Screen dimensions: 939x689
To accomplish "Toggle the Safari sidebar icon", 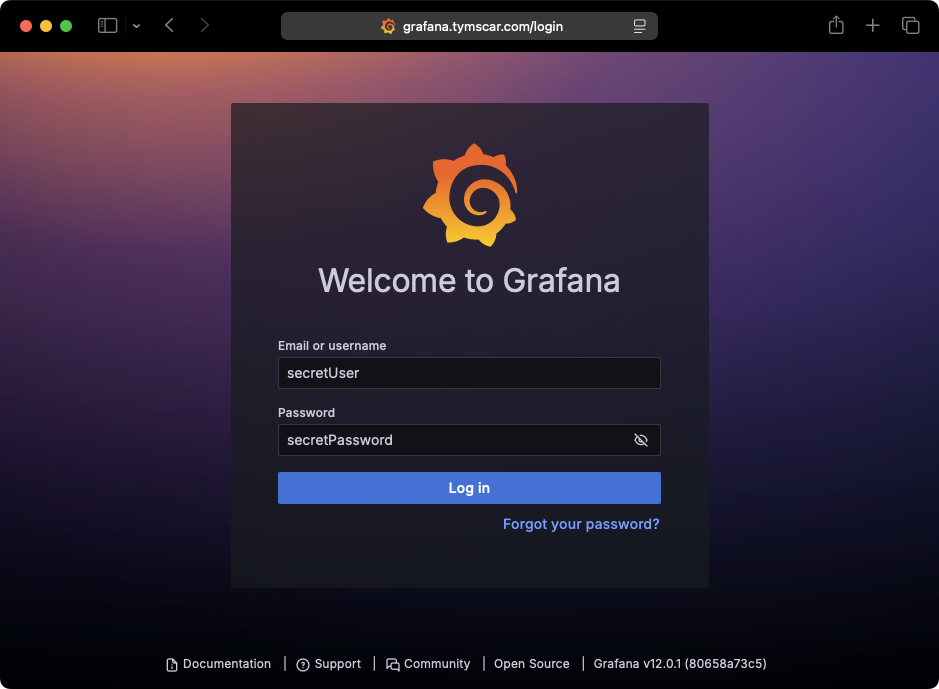I will pos(107,26).
